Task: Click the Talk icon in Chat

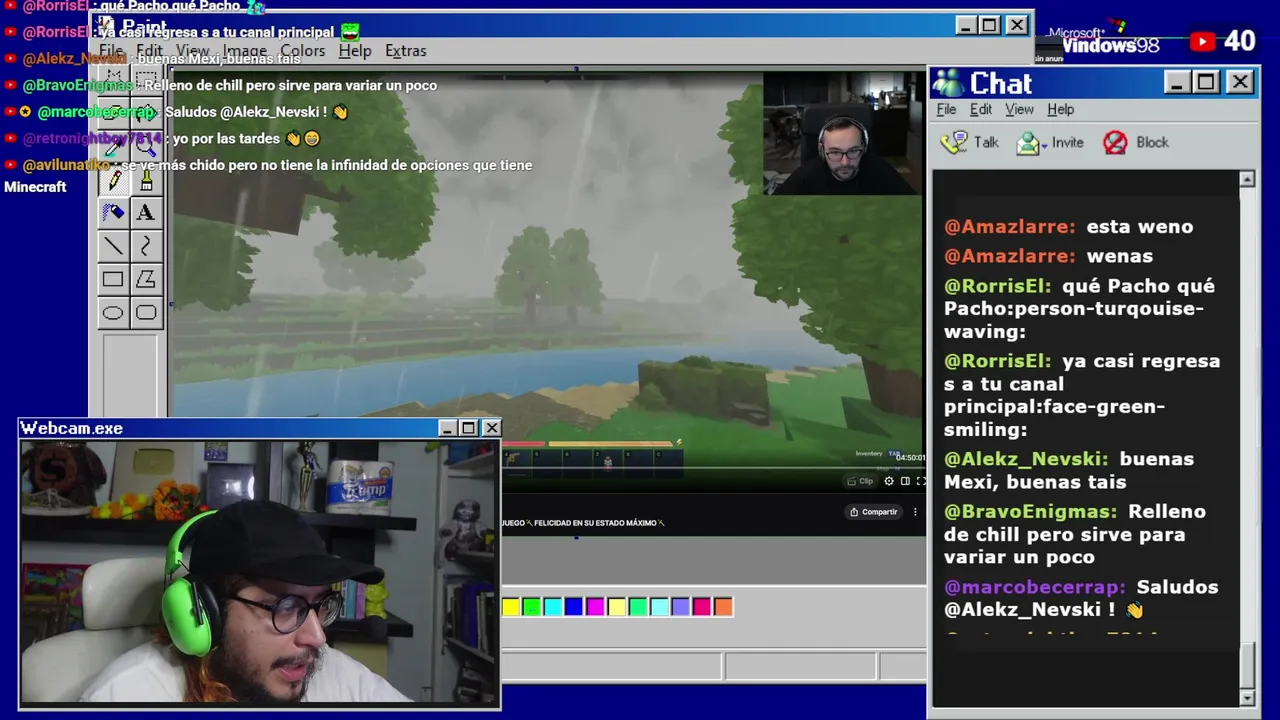Action: [955, 142]
